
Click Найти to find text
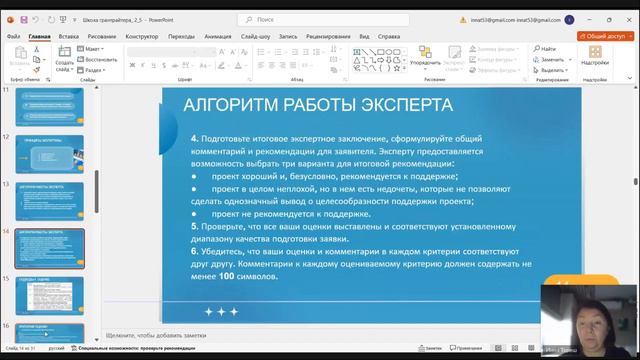pos(545,49)
